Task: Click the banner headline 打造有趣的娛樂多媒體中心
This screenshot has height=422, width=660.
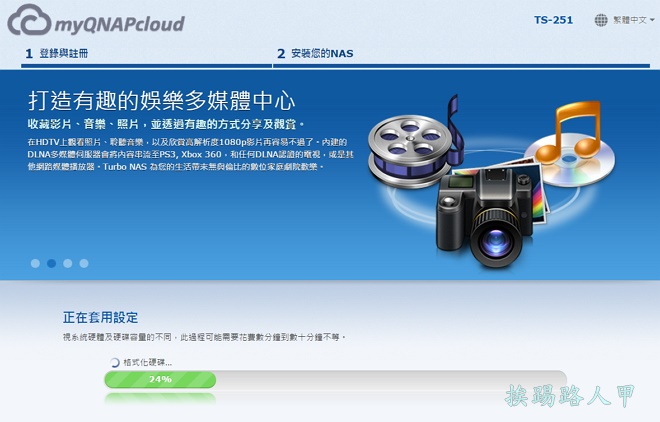Action: point(162,101)
